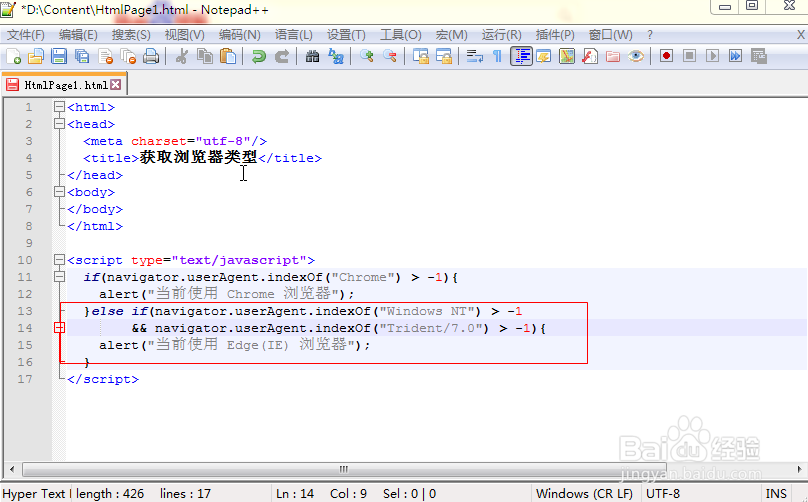Open the ? help menu
The image size is (808, 502).
point(650,35)
